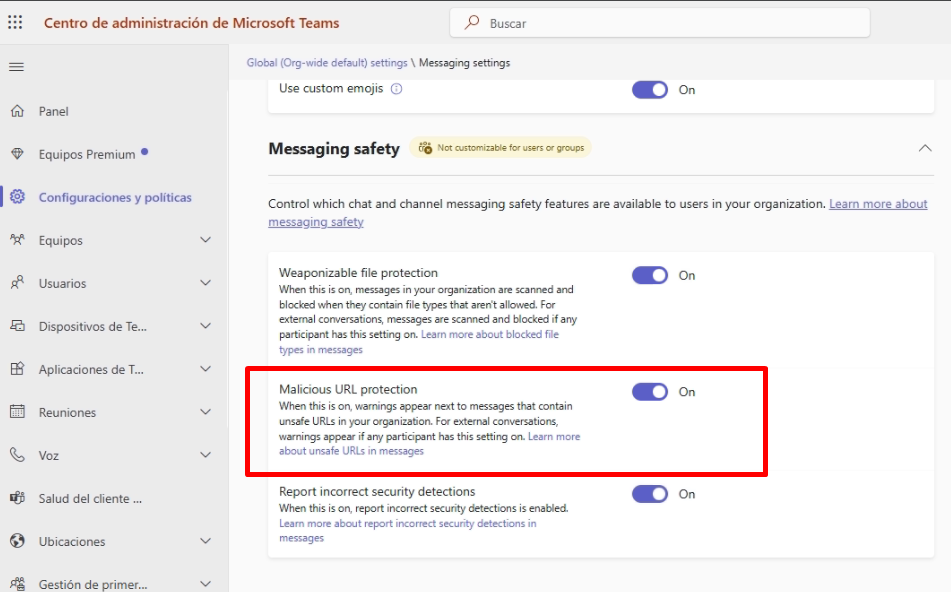Screen dimensions: 951x592
Task: Switch off Use custom emojis toggle
Action: tap(650, 90)
